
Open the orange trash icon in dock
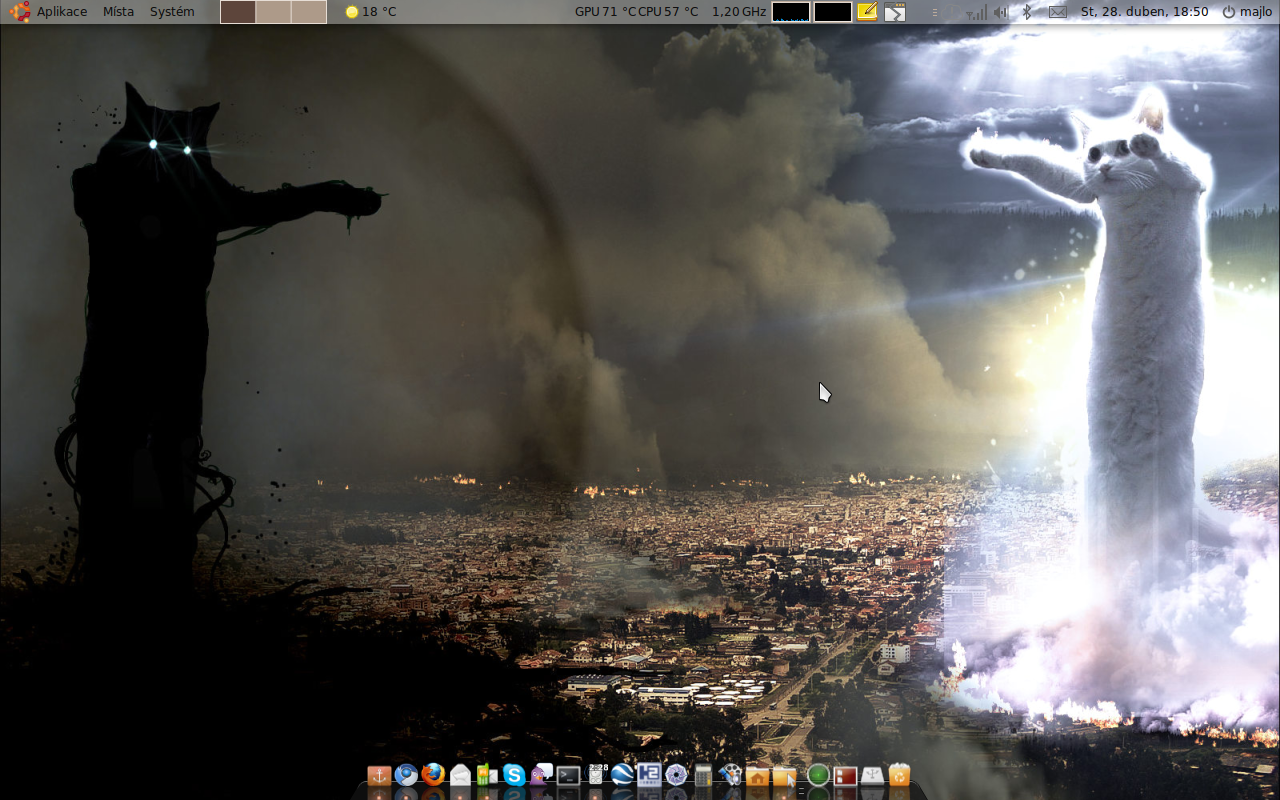click(x=900, y=775)
